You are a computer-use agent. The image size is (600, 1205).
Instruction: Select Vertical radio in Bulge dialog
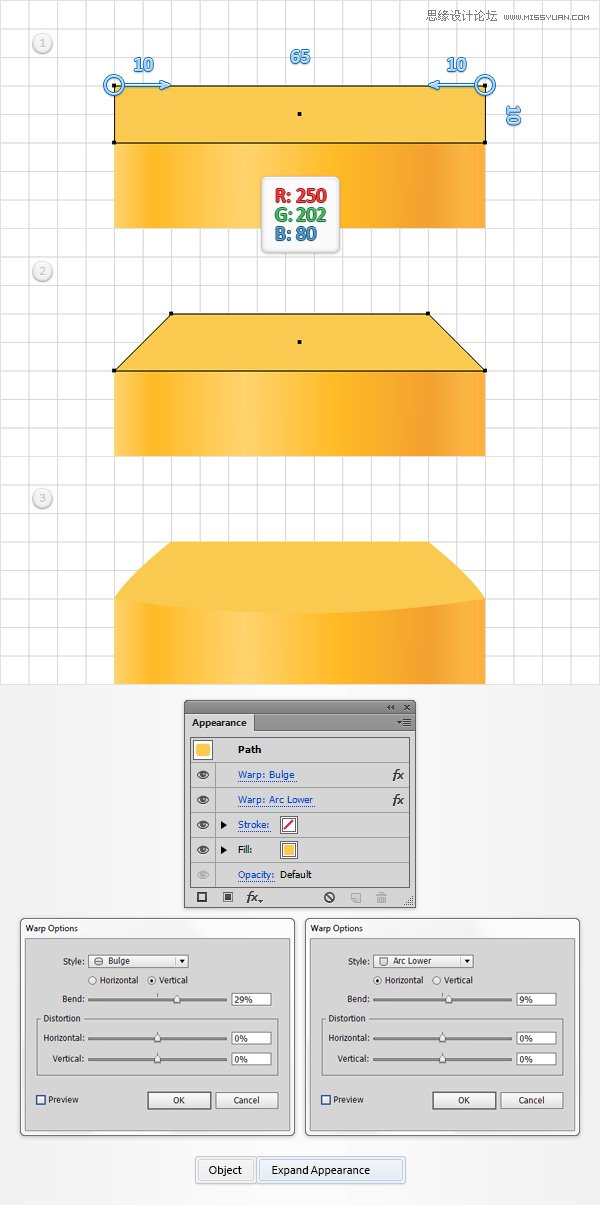click(152, 980)
